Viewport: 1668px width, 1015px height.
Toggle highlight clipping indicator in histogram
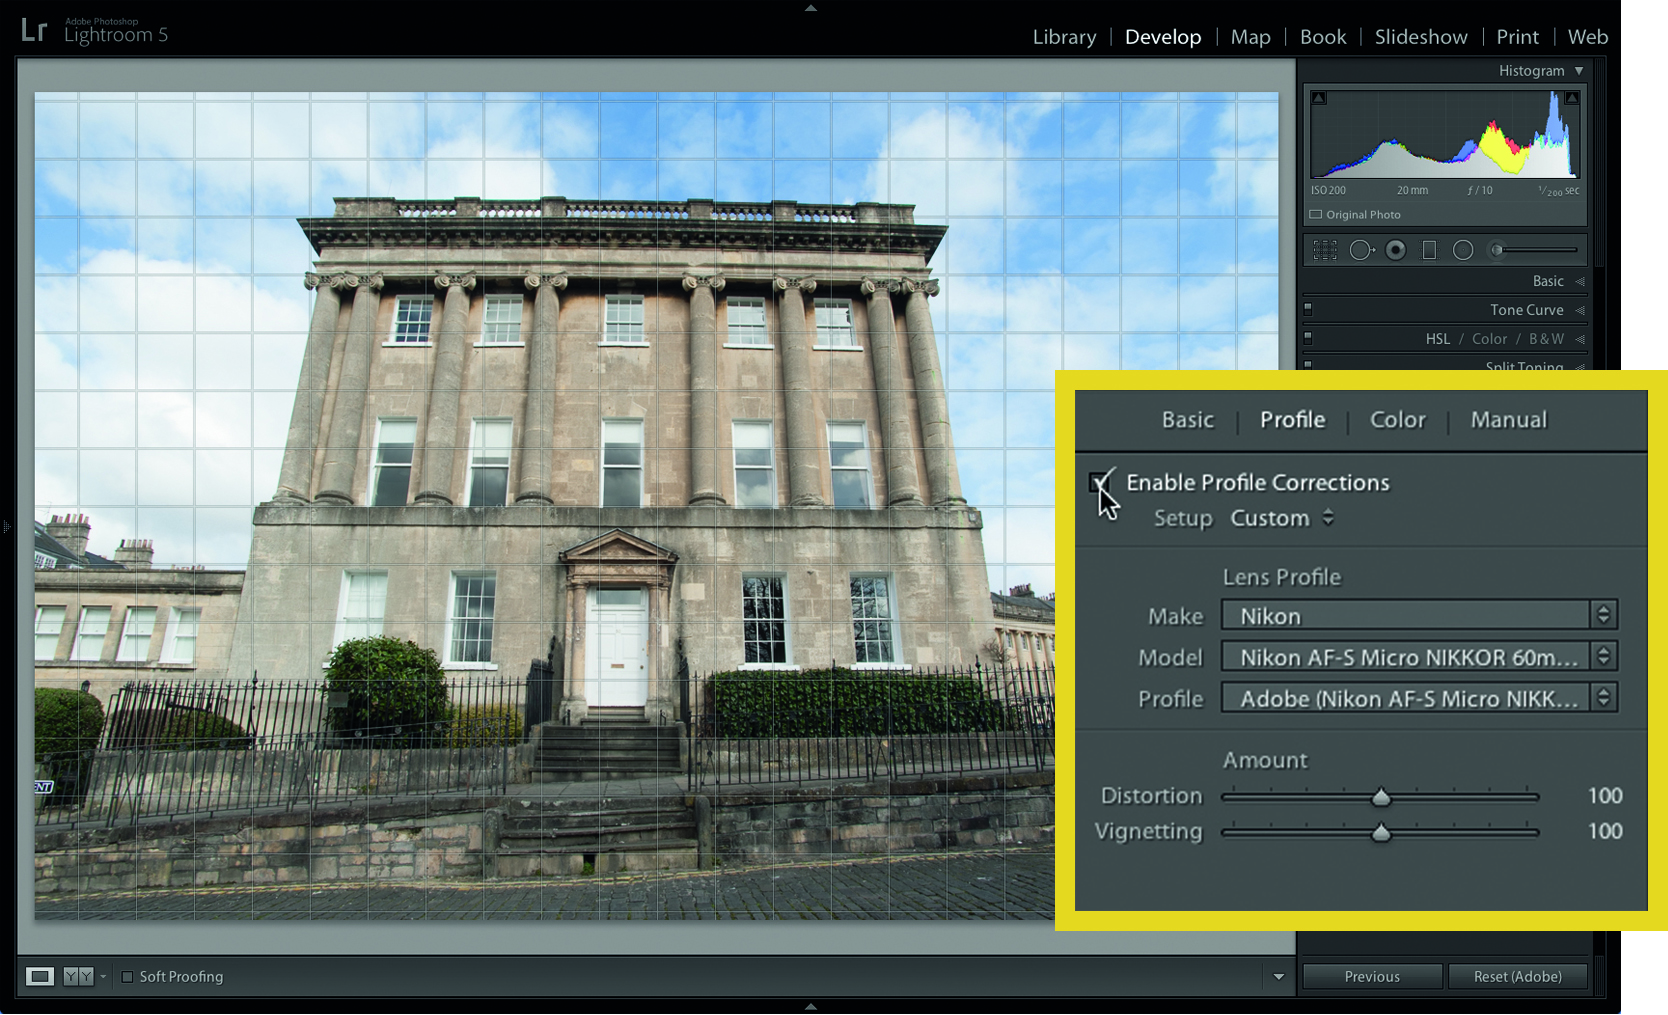[1572, 98]
